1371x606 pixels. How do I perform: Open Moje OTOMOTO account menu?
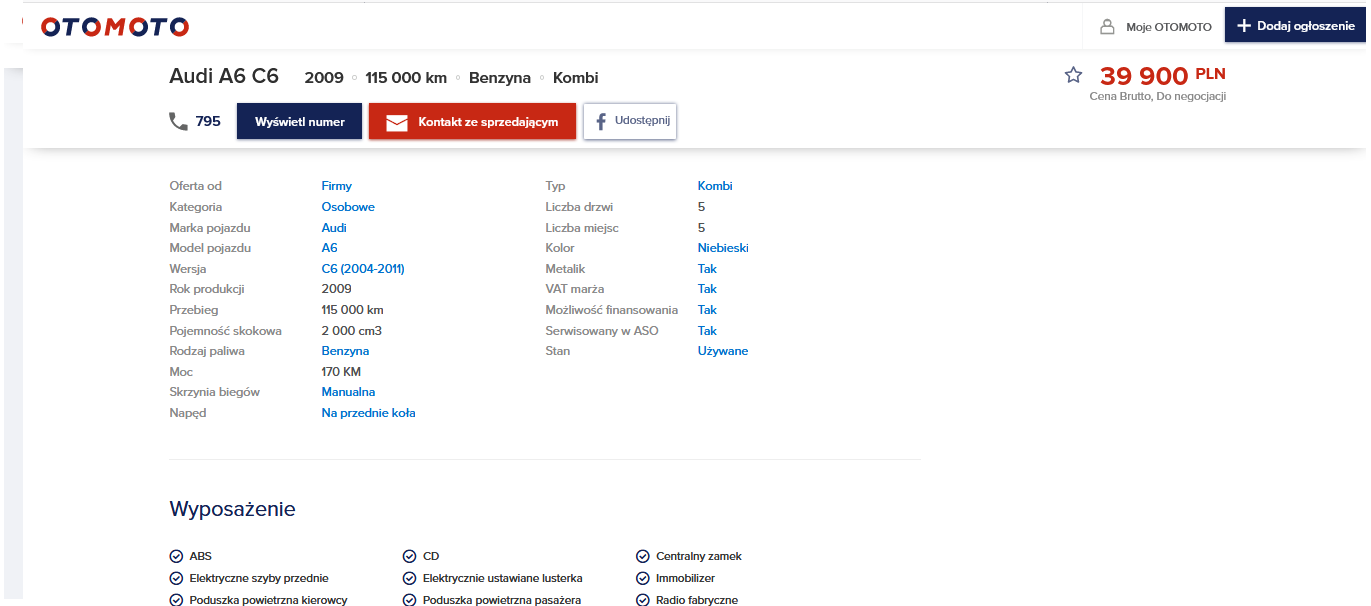[1155, 27]
